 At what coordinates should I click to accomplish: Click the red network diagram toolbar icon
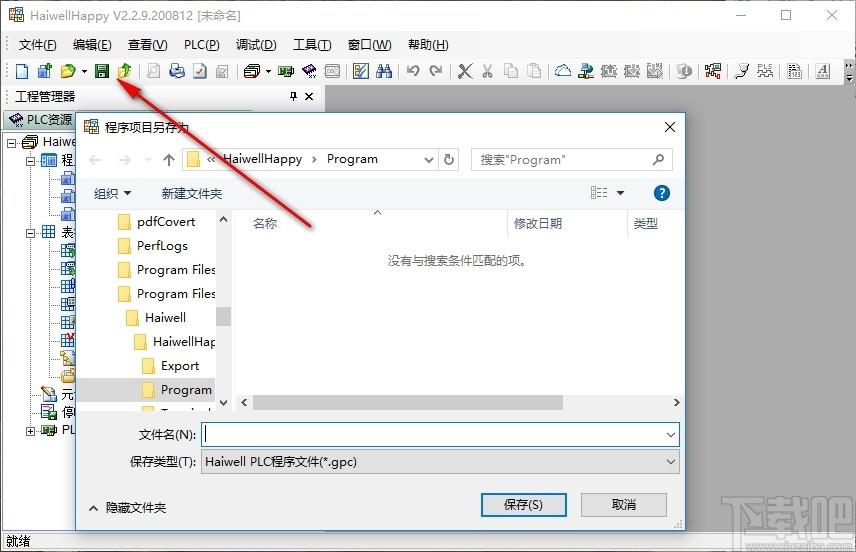click(712, 71)
